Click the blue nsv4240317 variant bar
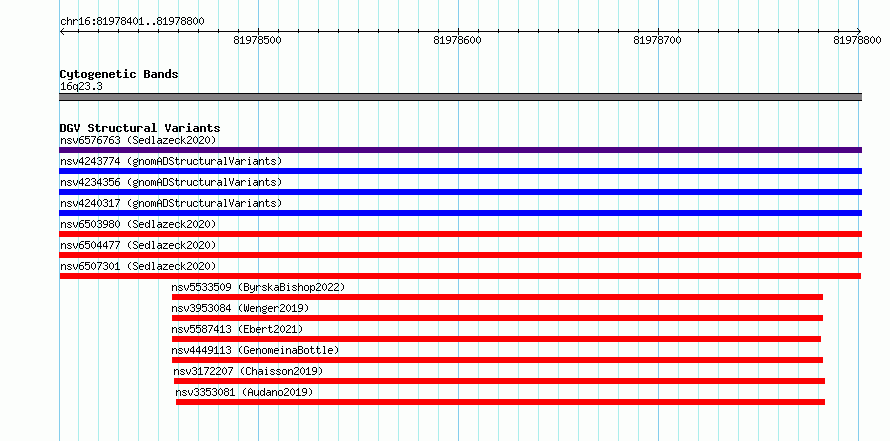 click(x=460, y=213)
